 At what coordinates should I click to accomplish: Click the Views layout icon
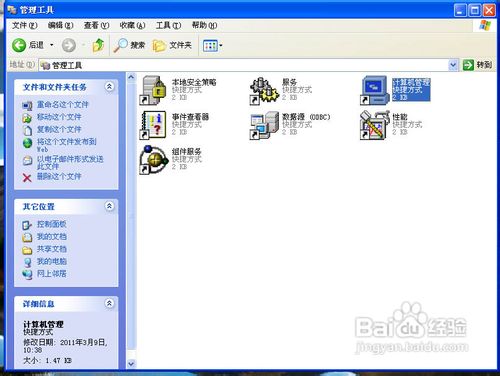210,45
